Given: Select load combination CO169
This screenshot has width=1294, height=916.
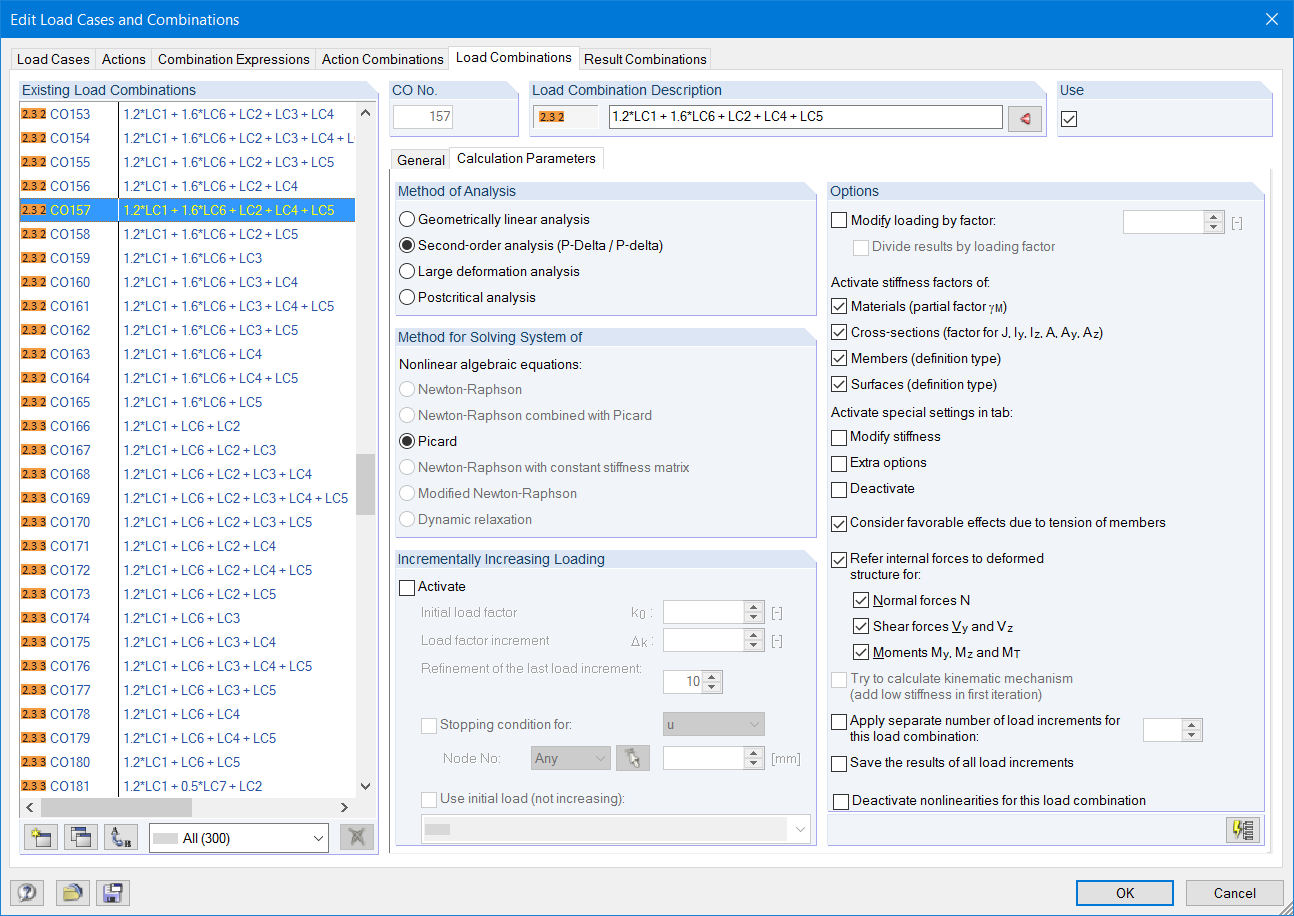Looking at the screenshot, I should 187,498.
